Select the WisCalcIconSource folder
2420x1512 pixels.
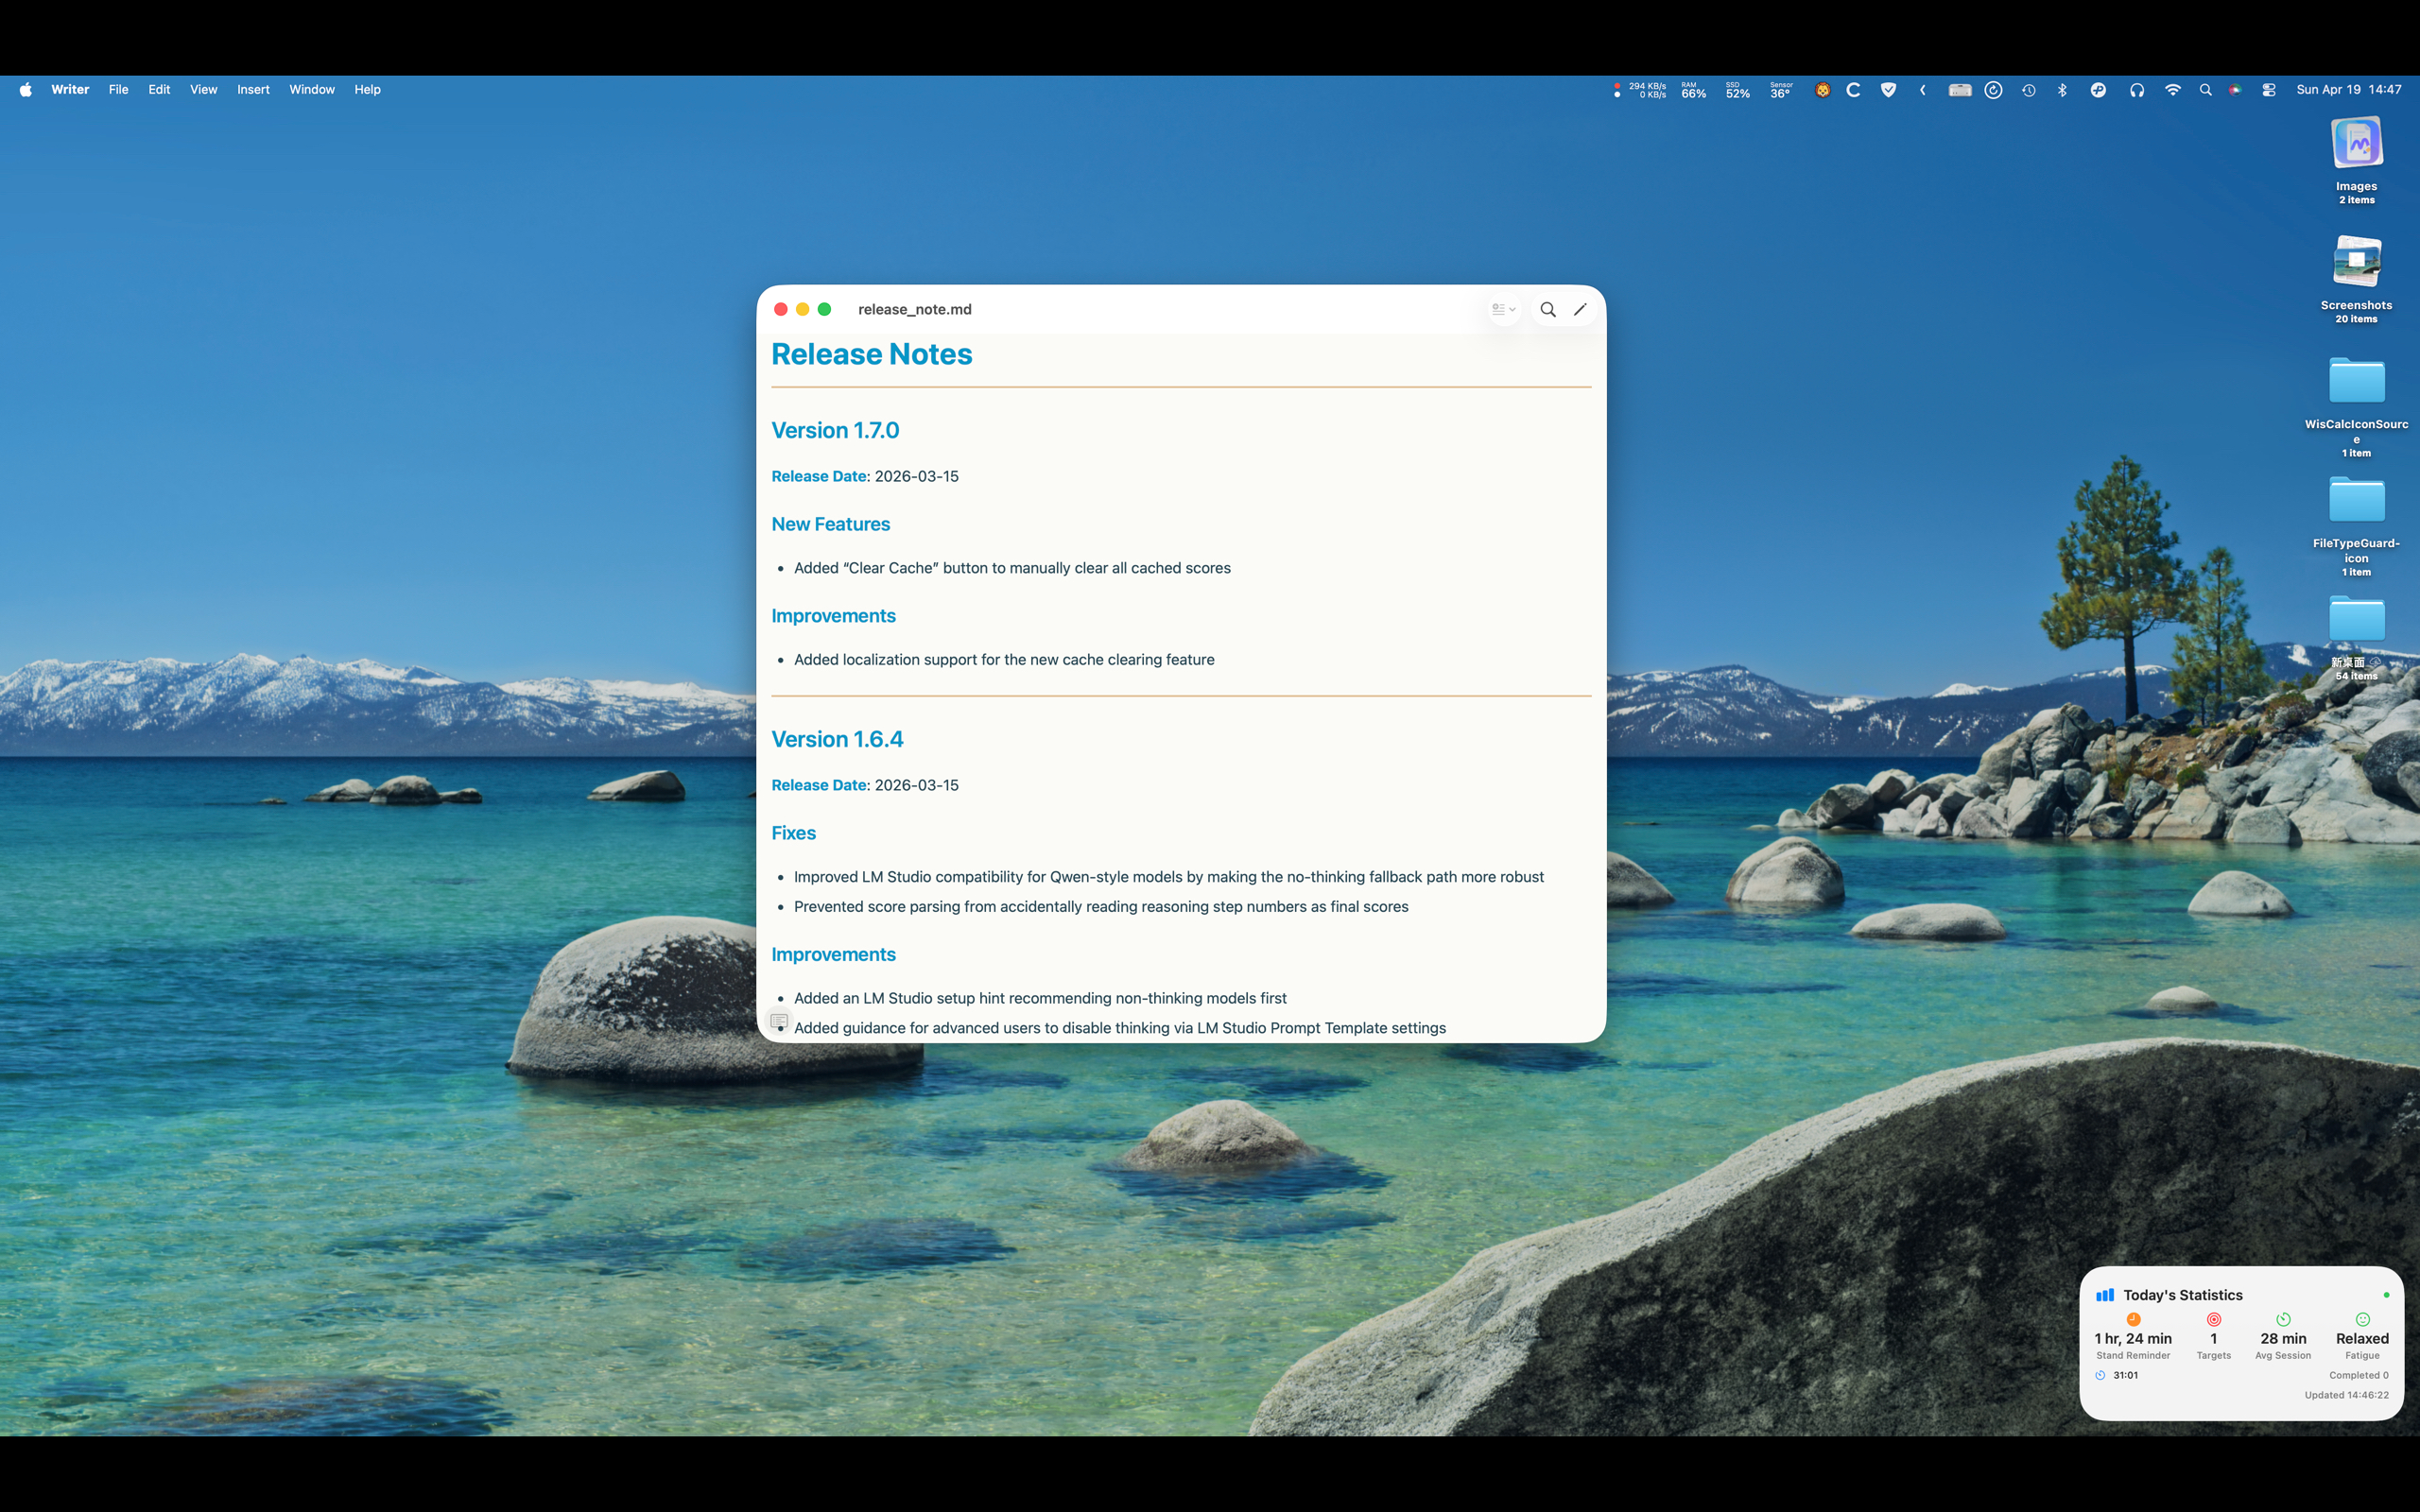[2356, 405]
